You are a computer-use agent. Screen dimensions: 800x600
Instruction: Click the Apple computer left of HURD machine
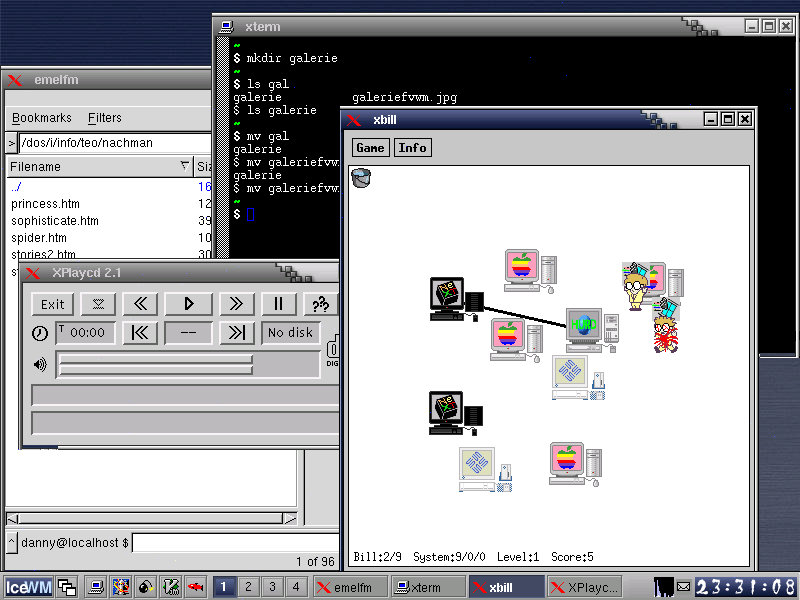(x=516, y=340)
